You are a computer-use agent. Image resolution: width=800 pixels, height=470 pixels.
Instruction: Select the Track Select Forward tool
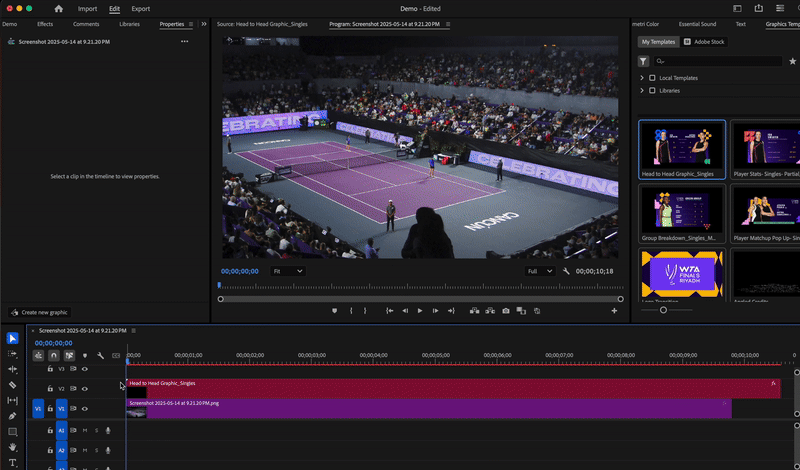pyautogui.click(x=13, y=354)
